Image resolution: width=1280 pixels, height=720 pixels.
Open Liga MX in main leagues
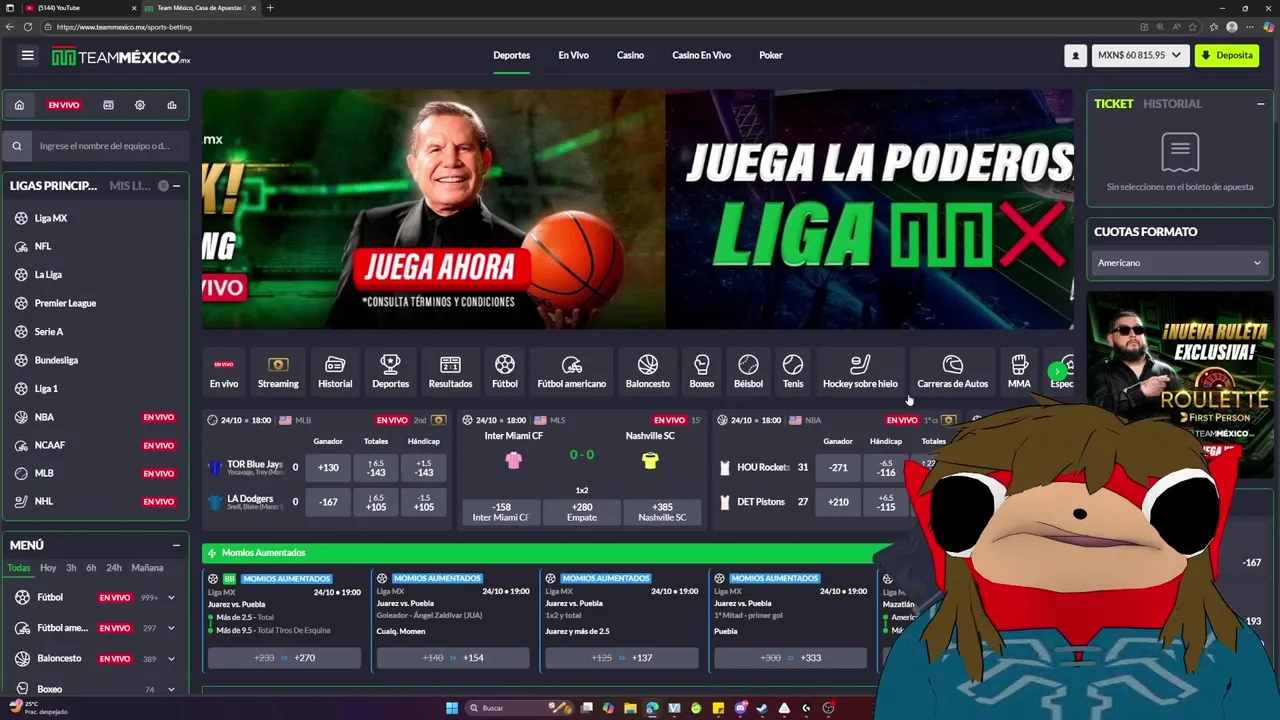(51, 218)
